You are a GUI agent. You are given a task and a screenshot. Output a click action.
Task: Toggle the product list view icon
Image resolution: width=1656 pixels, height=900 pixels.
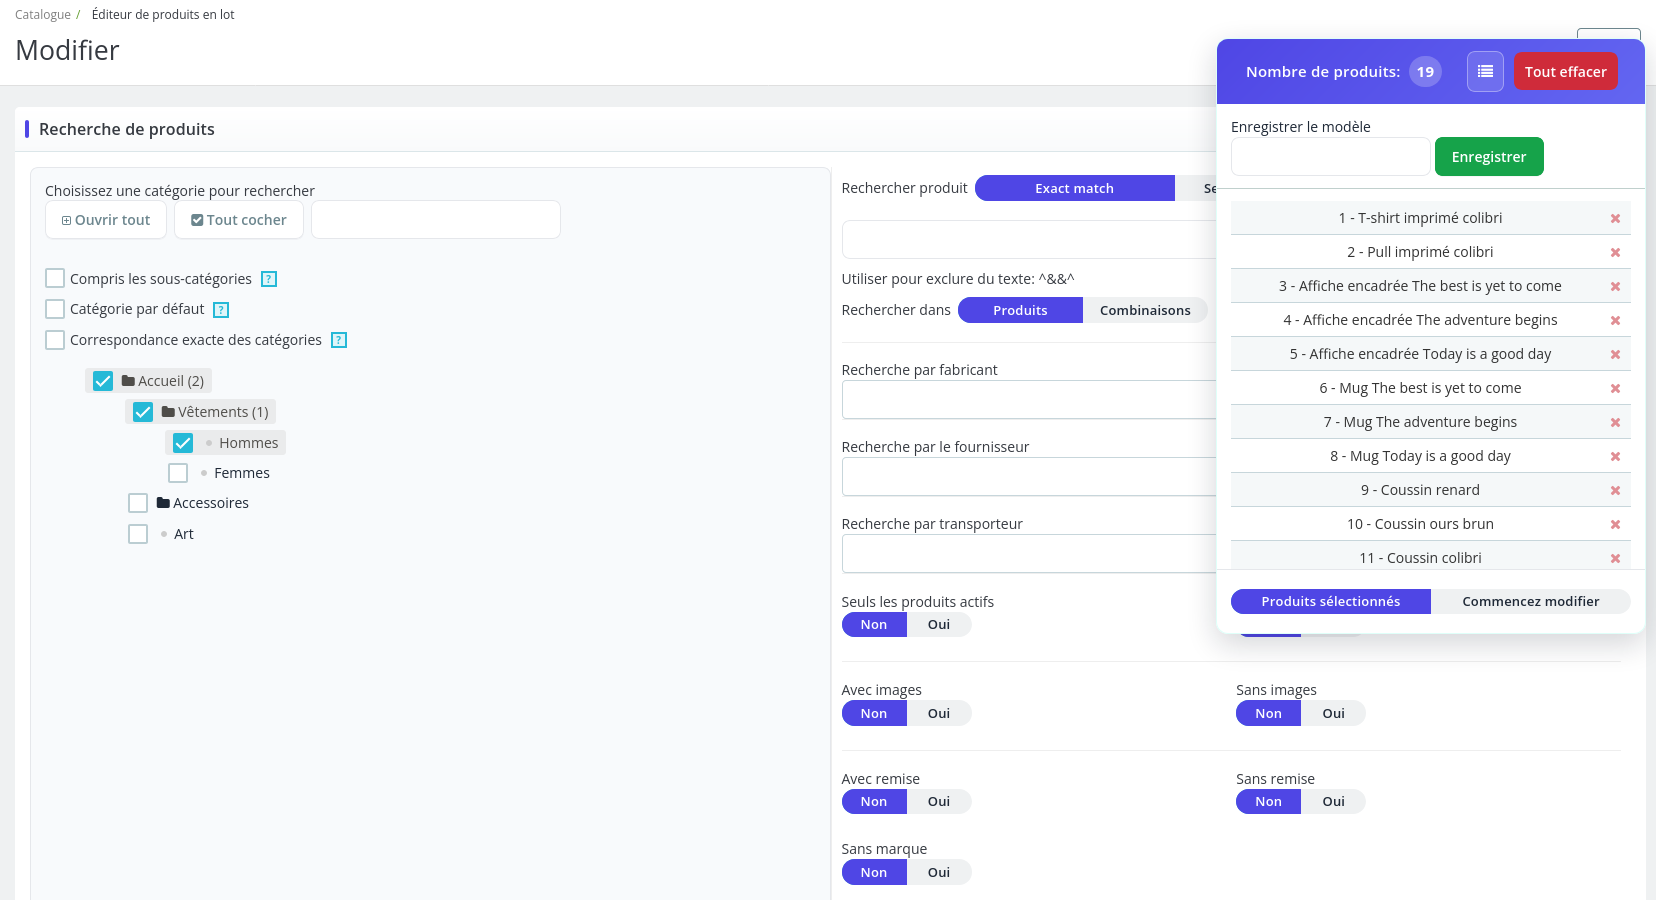coord(1485,72)
